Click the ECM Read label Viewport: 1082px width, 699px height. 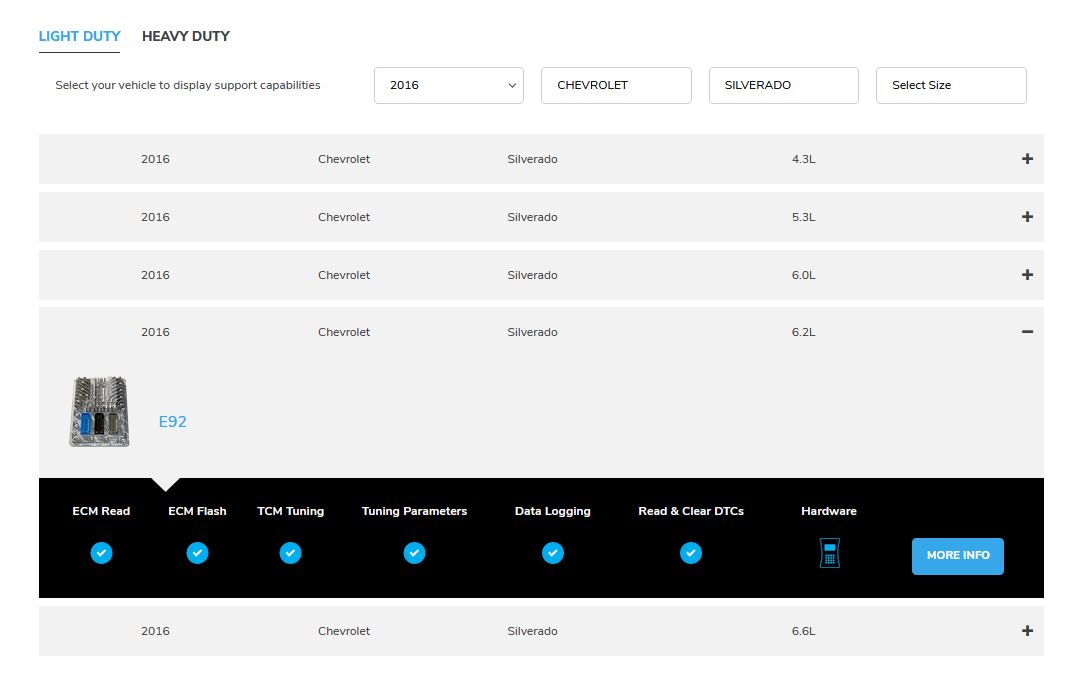point(101,511)
